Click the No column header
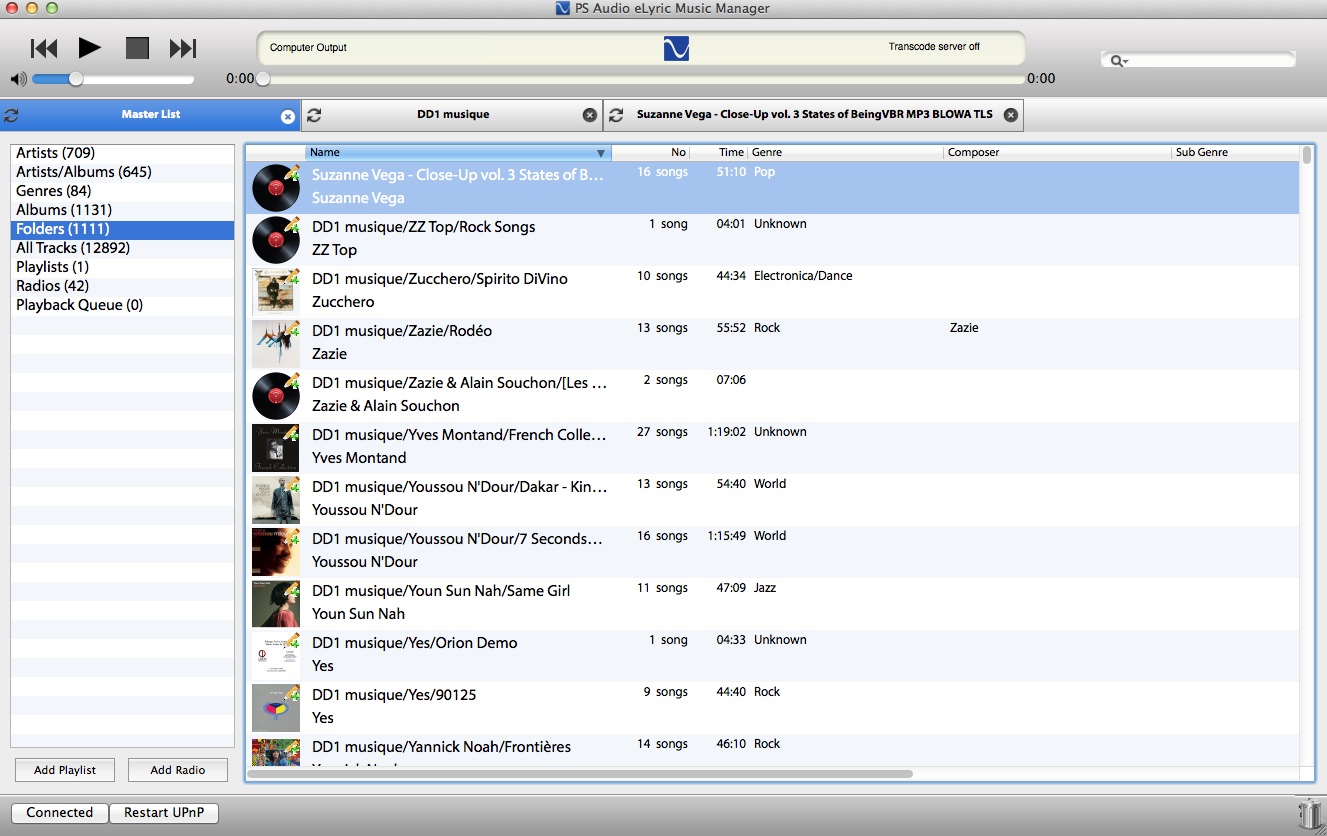The width and height of the screenshot is (1327, 836). pyautogui.click(x=651, y=152)
